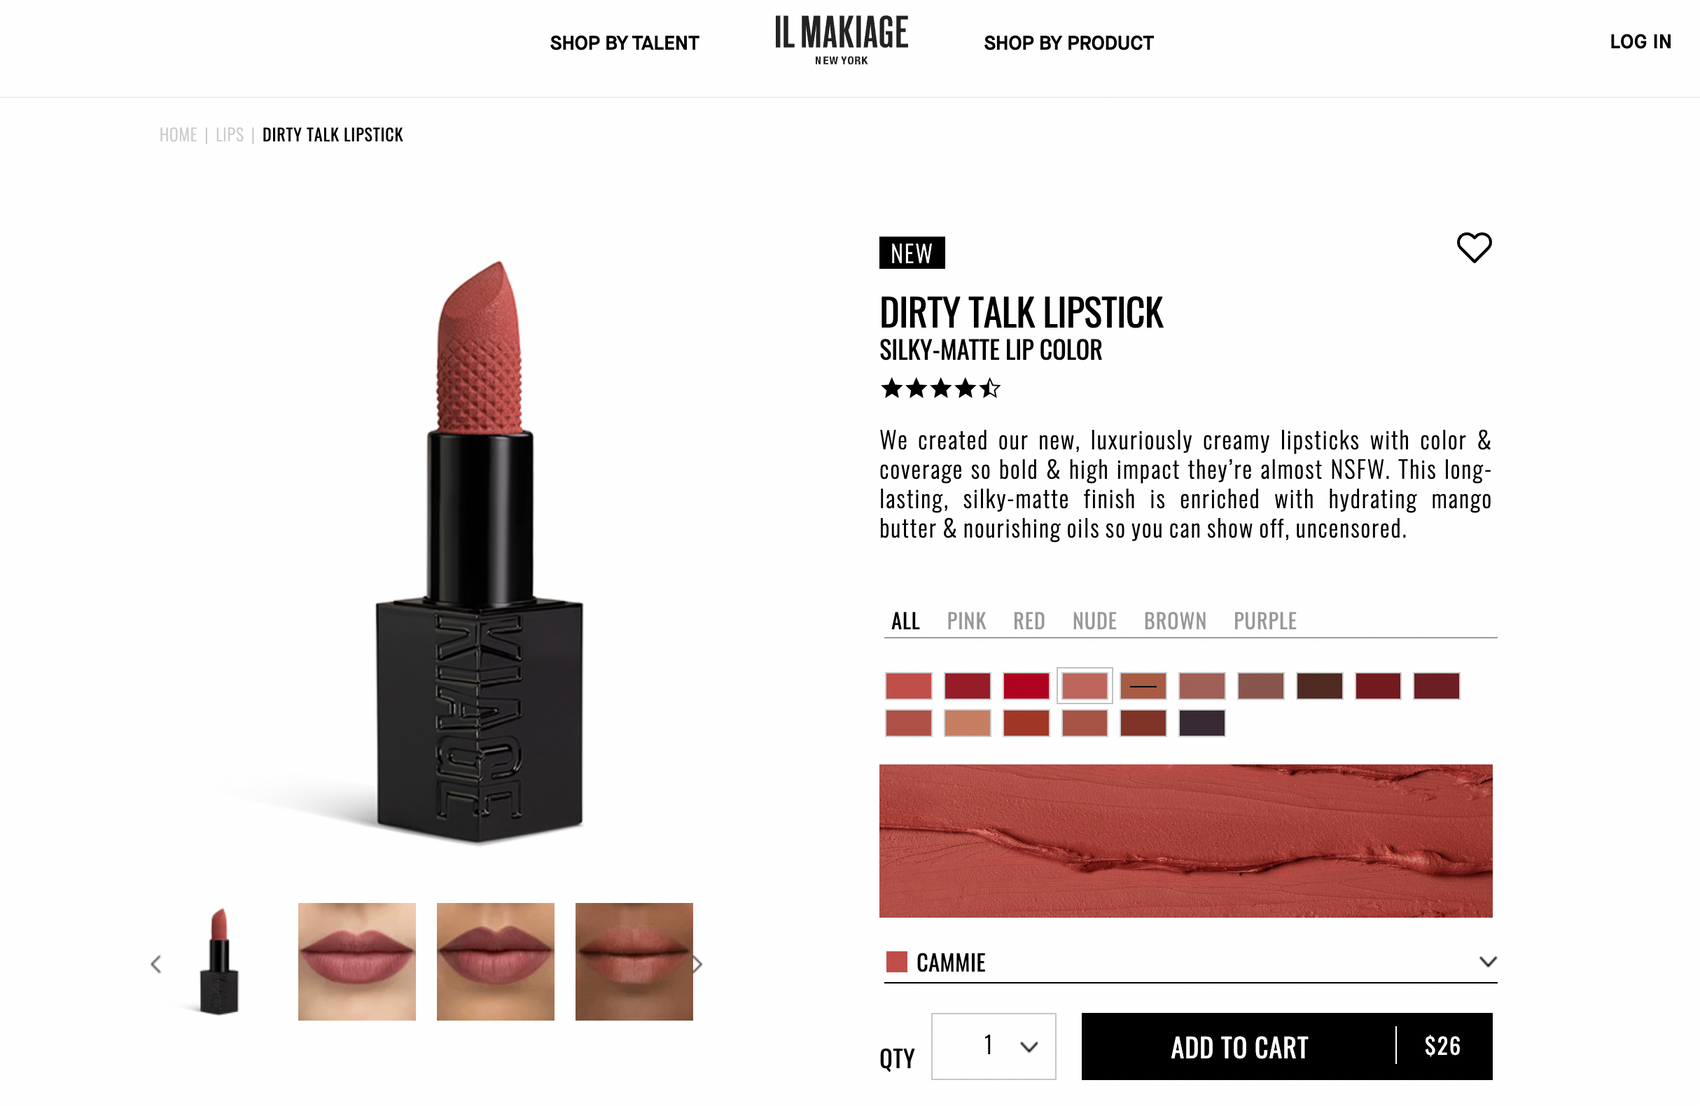
Task: Pick the bright red shade swatch
Action: 1026,686
